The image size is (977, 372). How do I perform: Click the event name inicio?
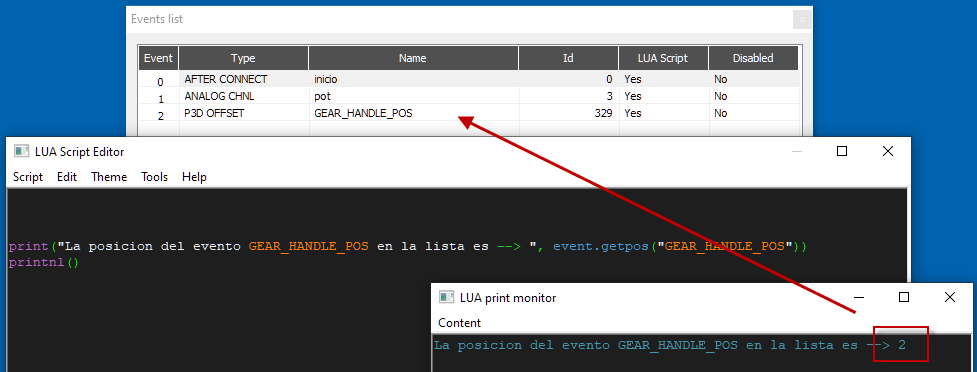326,79
